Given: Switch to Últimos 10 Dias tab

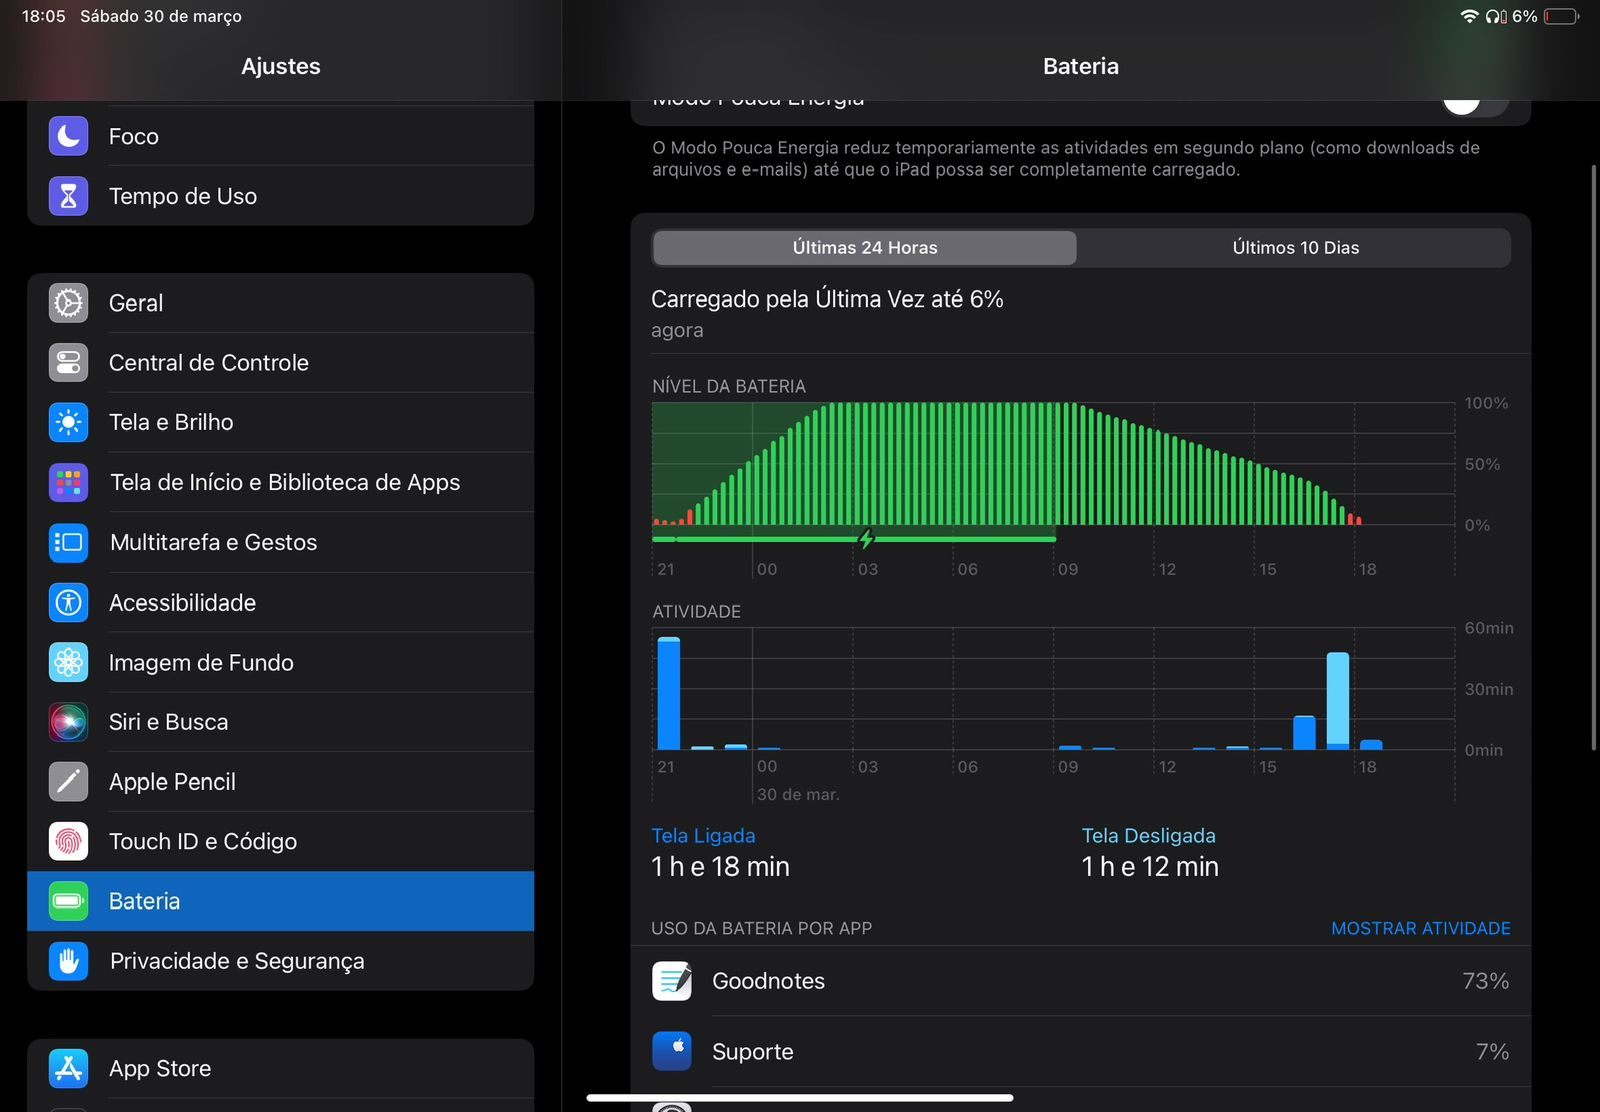Looking at the screenshot, I should (1295, 247).
